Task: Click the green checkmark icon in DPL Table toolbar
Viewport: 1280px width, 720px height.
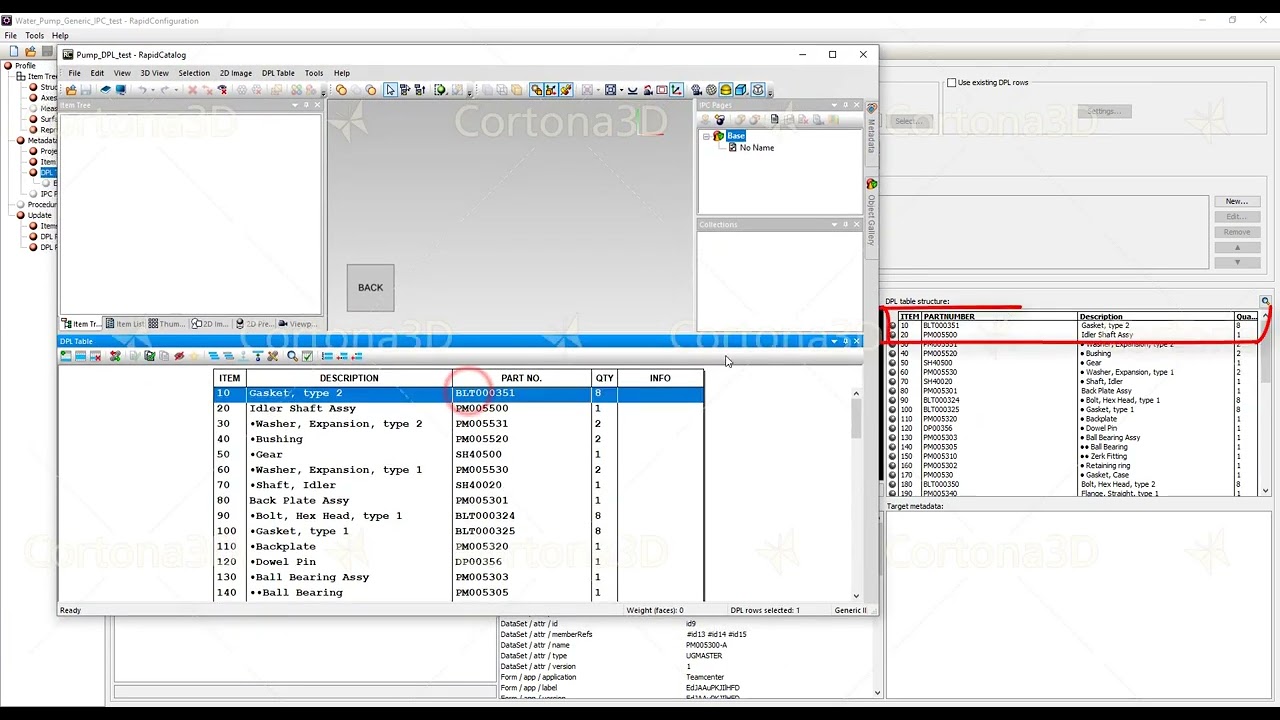Action: coord(307,356)
